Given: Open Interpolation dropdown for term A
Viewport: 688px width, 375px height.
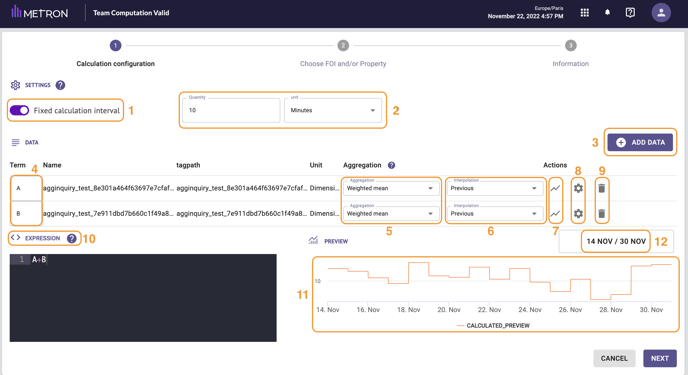Looking at the screenshot, I should [495, 188].
